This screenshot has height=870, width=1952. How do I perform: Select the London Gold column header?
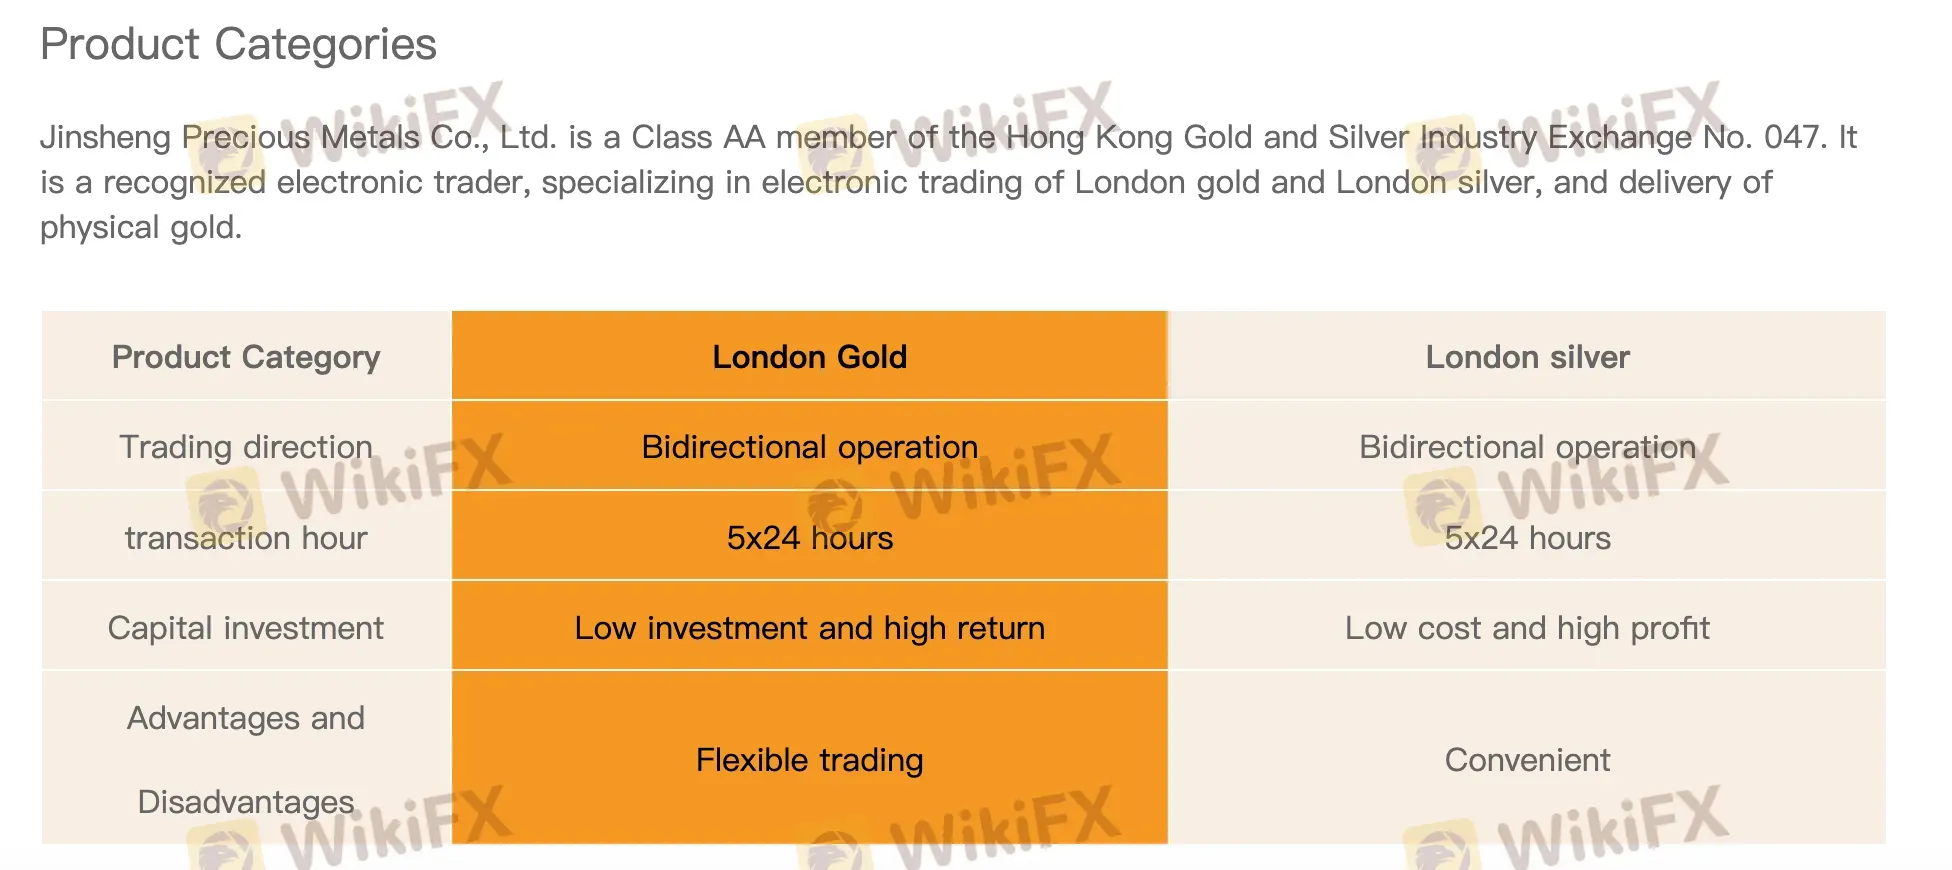pyautogui.click(x=809, y=357)
